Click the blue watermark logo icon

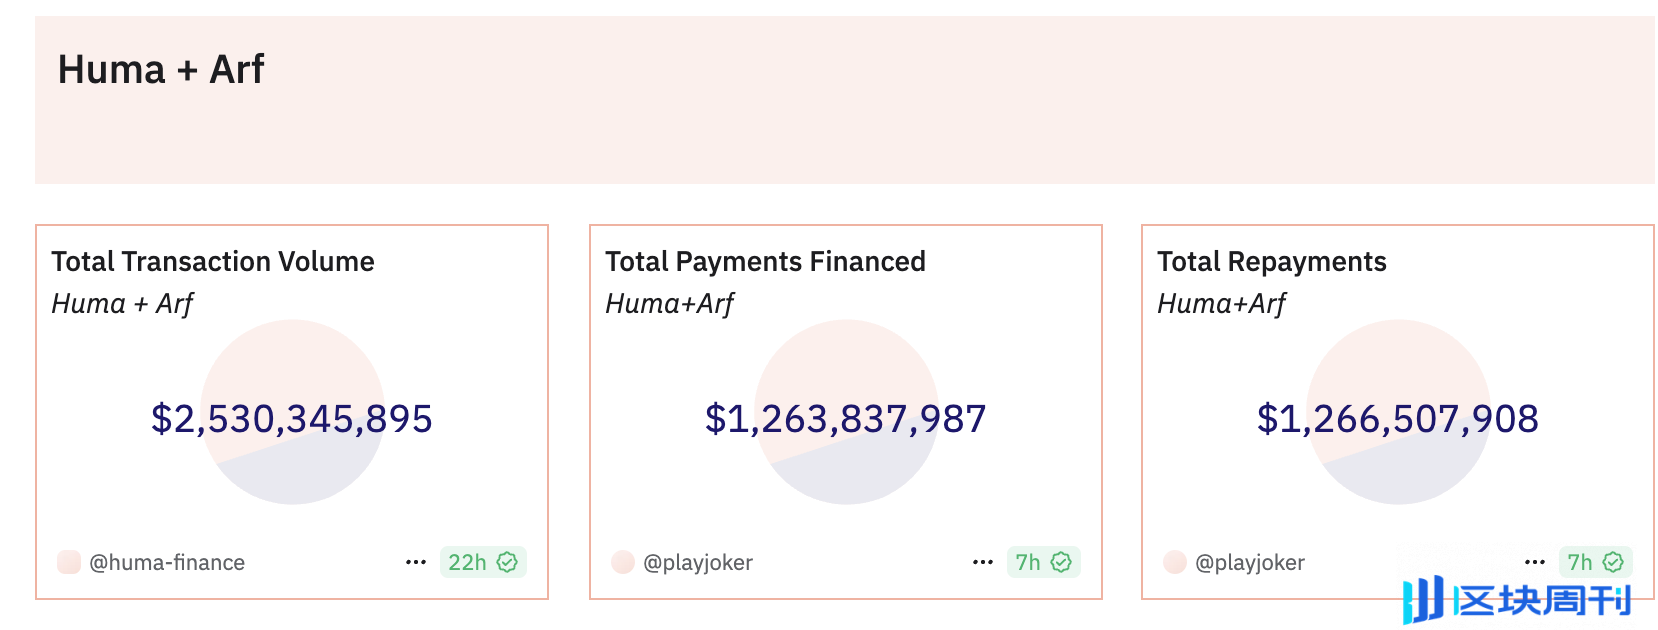pyautogui.click(x=1422, y=599)
